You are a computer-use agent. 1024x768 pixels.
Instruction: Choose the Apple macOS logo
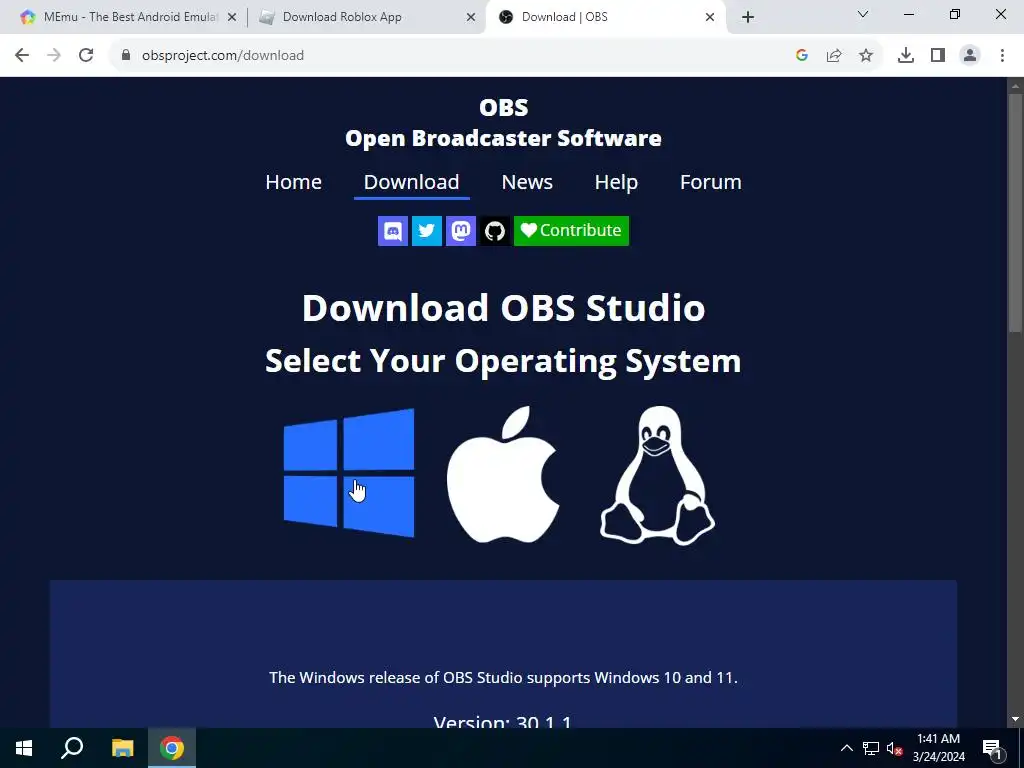pyautogui.click(x=503, y=474)
